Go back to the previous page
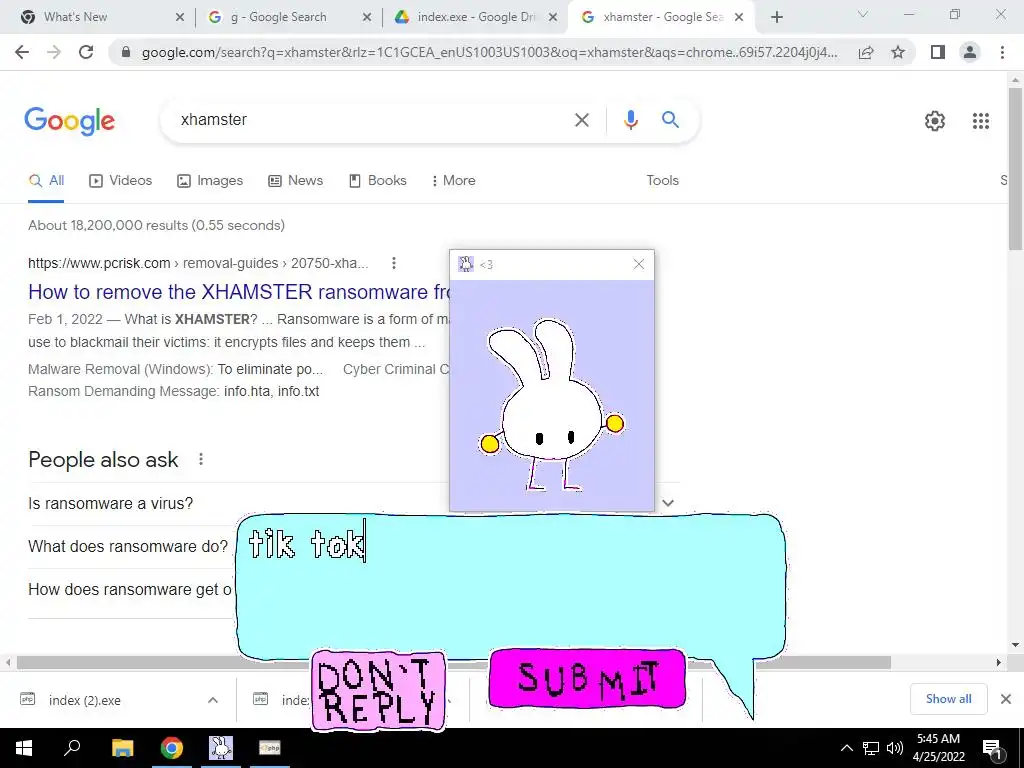Screen dimensions: 1024x768 point(22,52)
